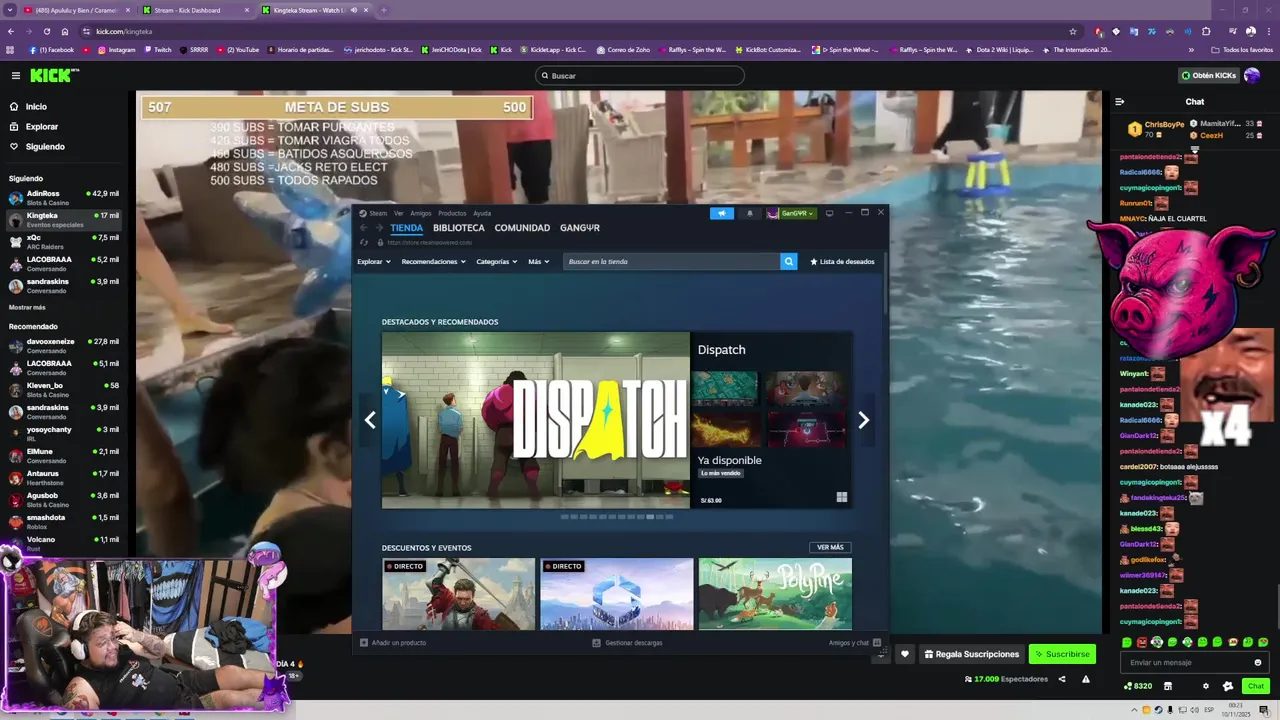
Task: Open Lista de deseados in Steam
Action: (842, 262)
